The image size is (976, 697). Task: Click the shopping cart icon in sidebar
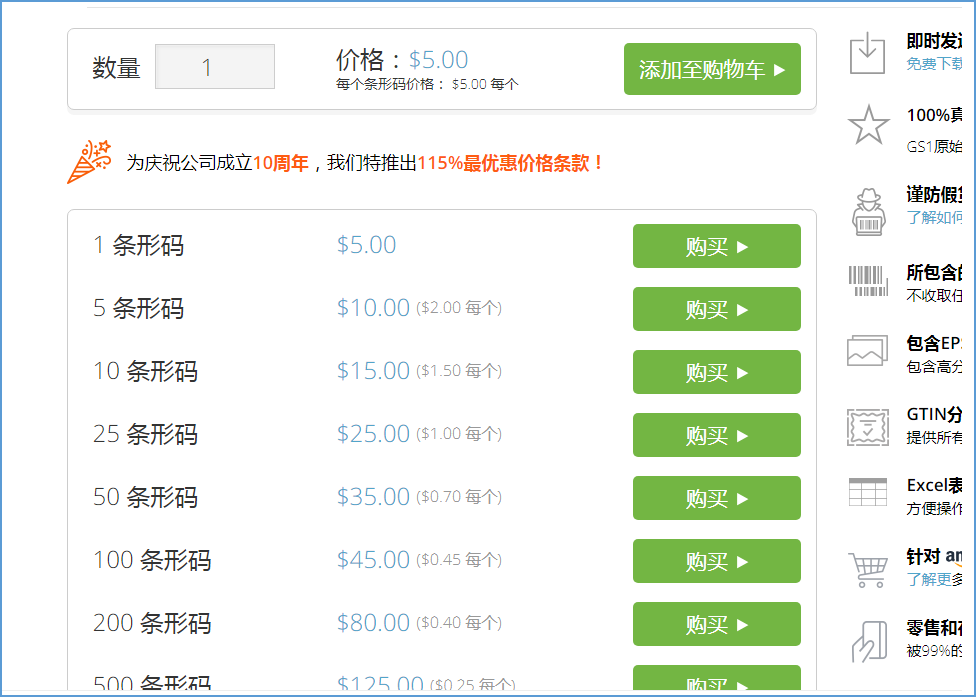867,569
